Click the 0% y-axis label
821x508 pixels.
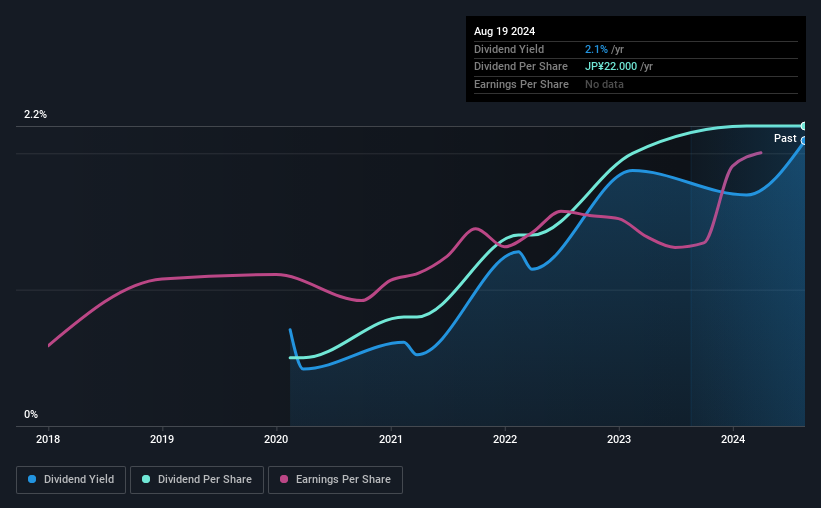tap(31, 414)
